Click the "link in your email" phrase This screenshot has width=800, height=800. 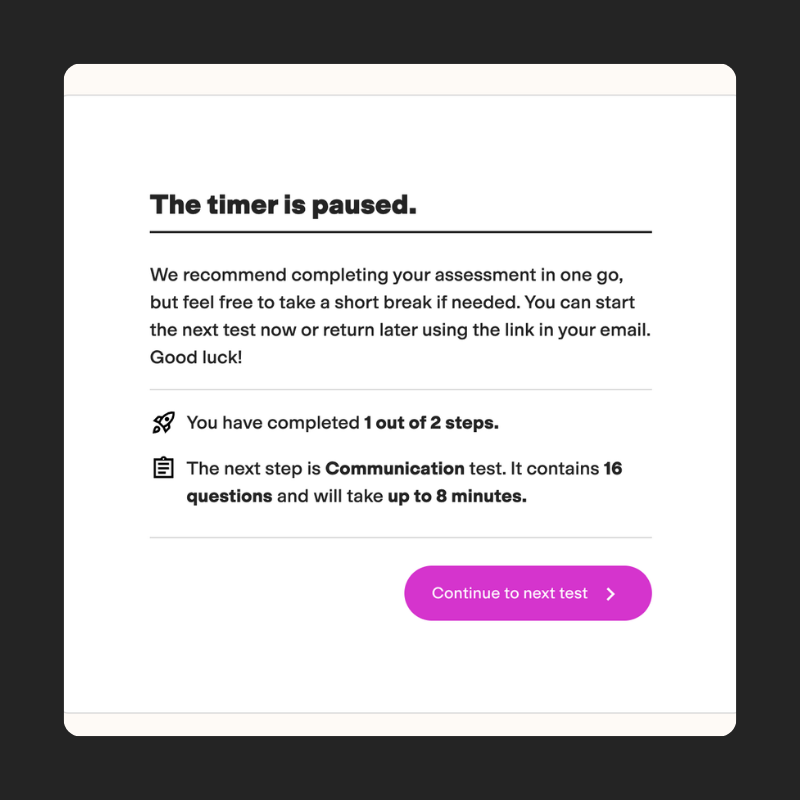point(568,329)
